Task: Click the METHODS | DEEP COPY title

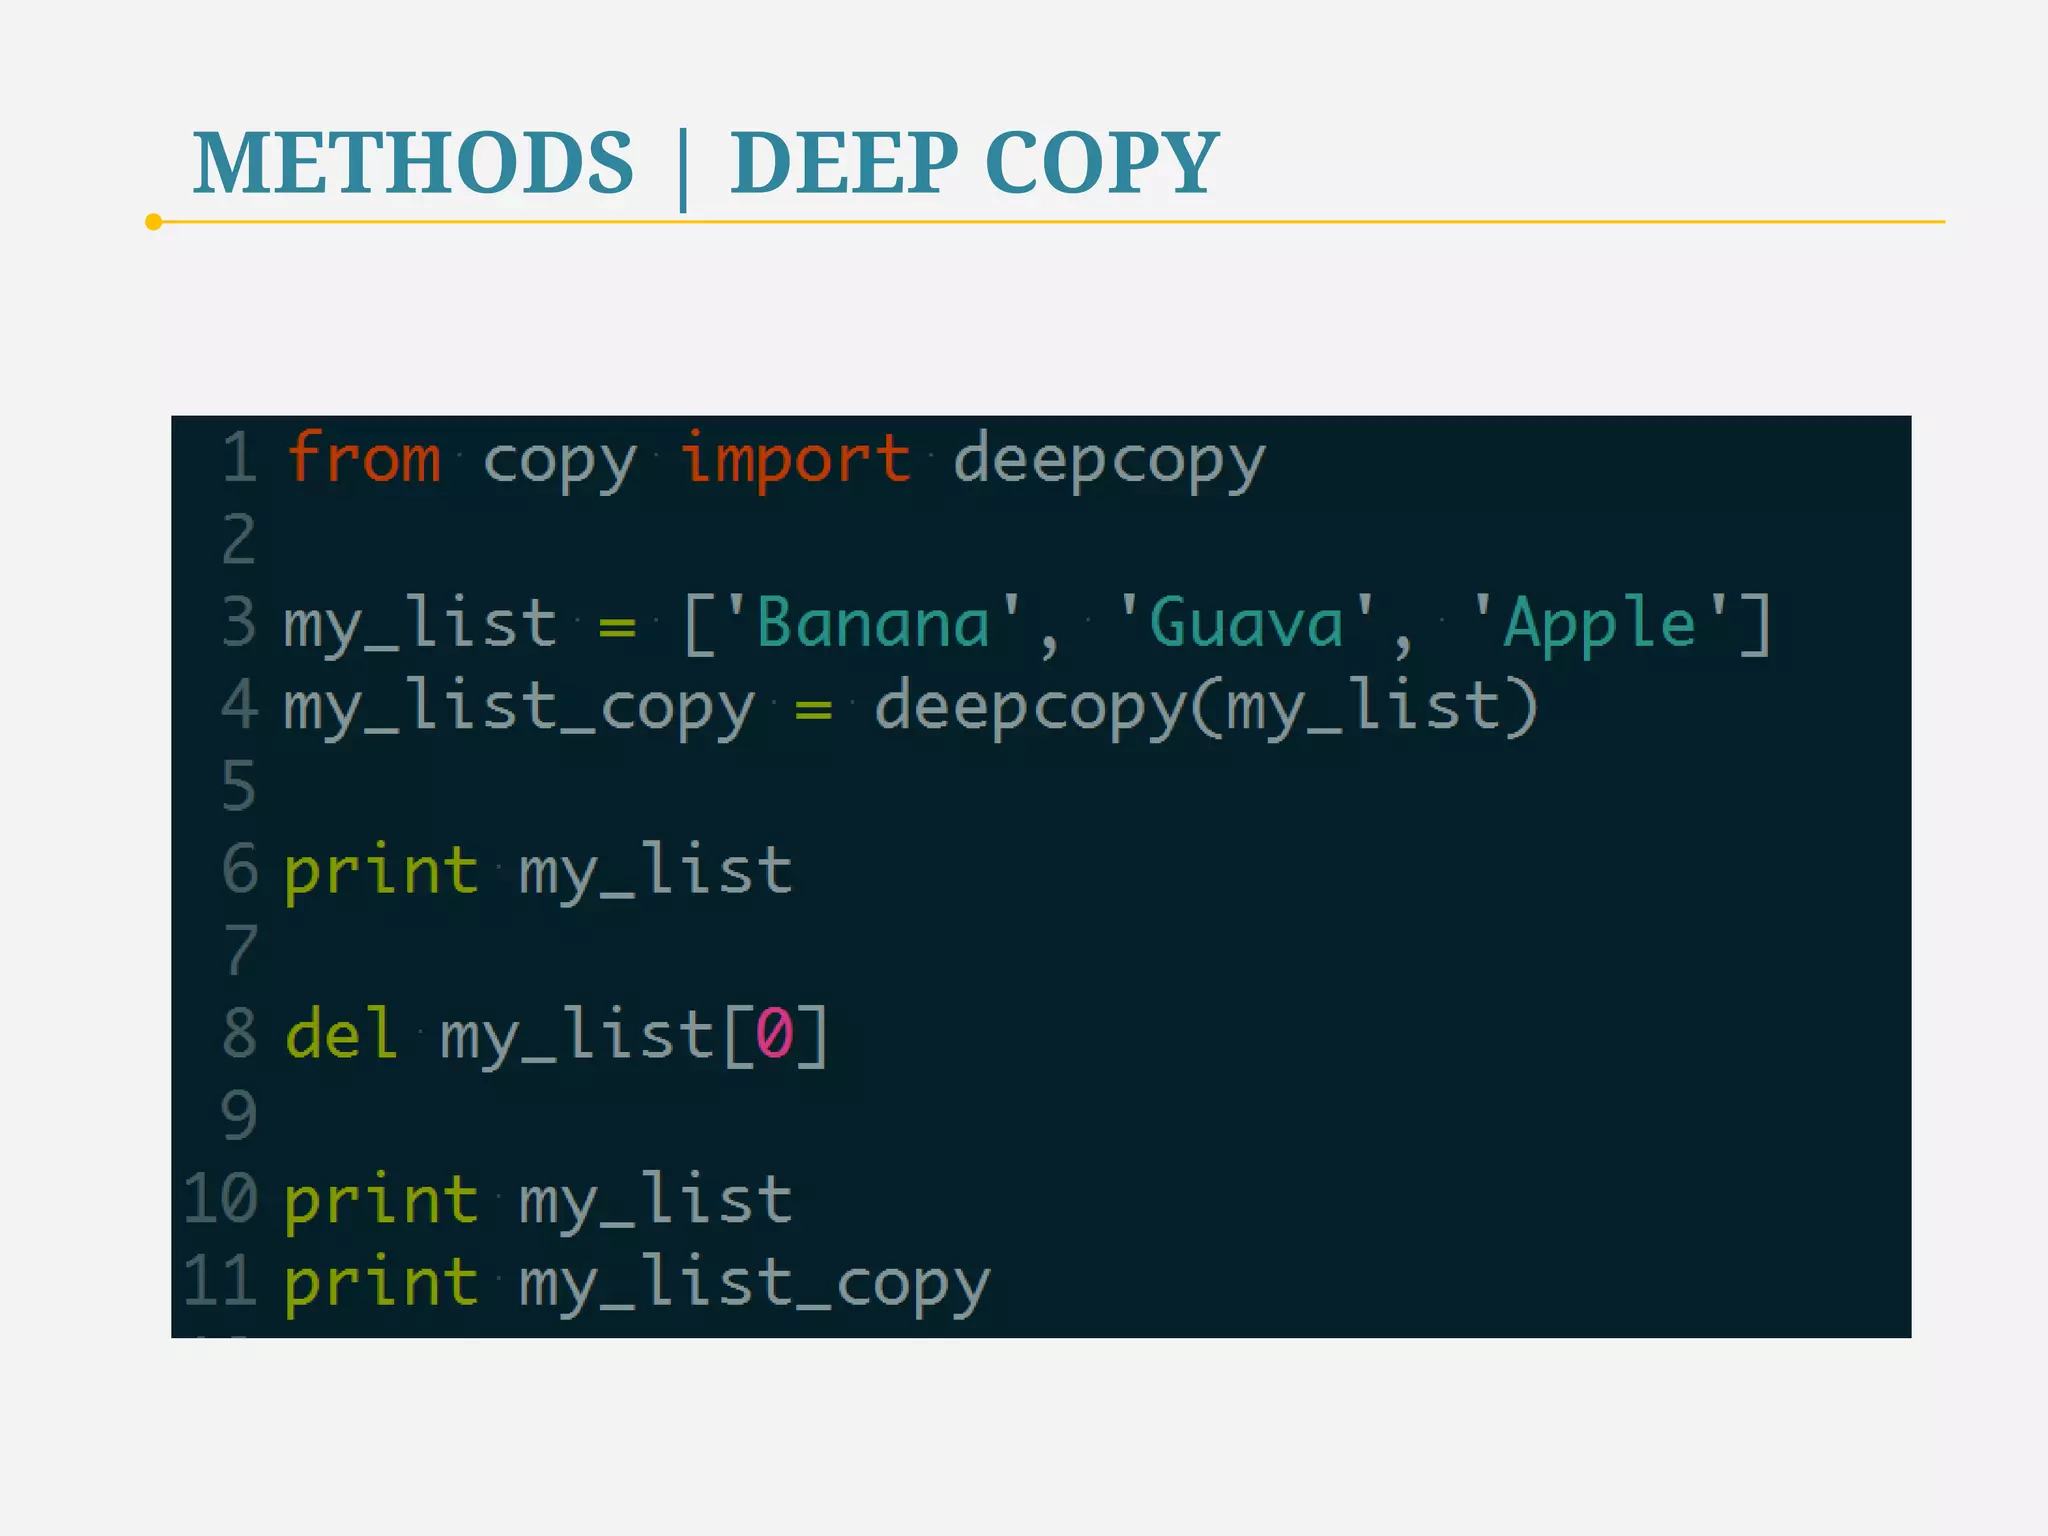Action: coord(705,163)
